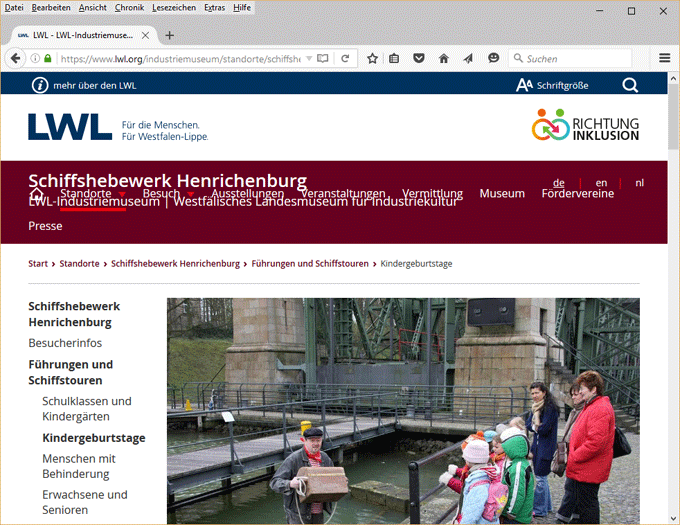Open Richtung Inklusion logo link
This screenshot has height=525, width=680.
[x=585, y=125]
